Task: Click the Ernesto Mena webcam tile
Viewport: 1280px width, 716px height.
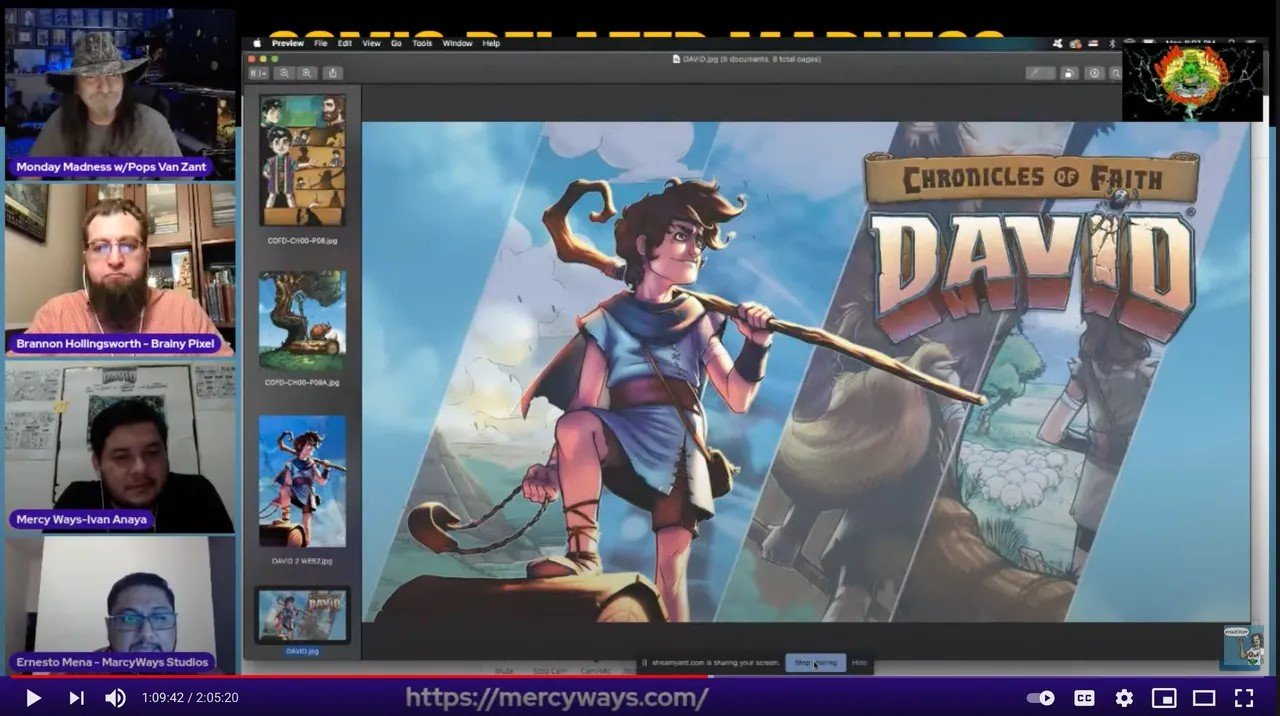Action: (120, 604)
